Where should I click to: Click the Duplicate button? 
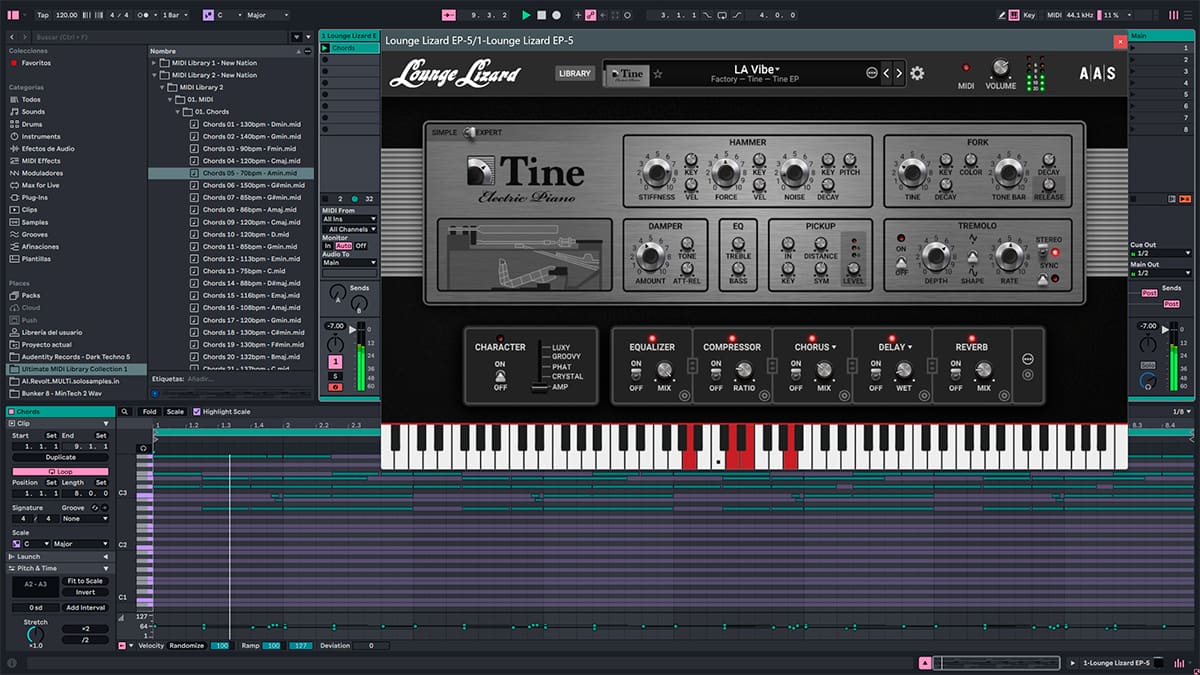point(60,457)
